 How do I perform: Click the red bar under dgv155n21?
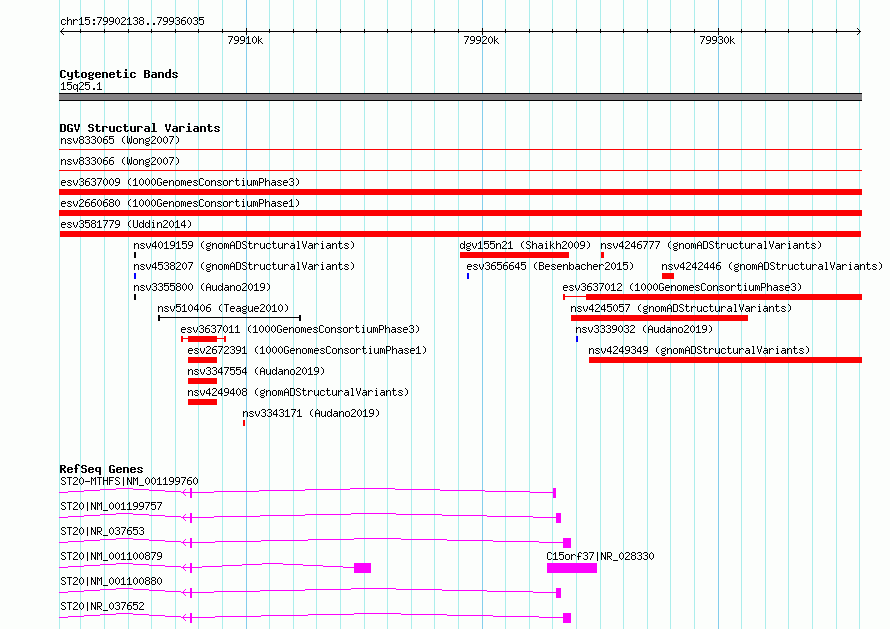(x=514, y=255)
